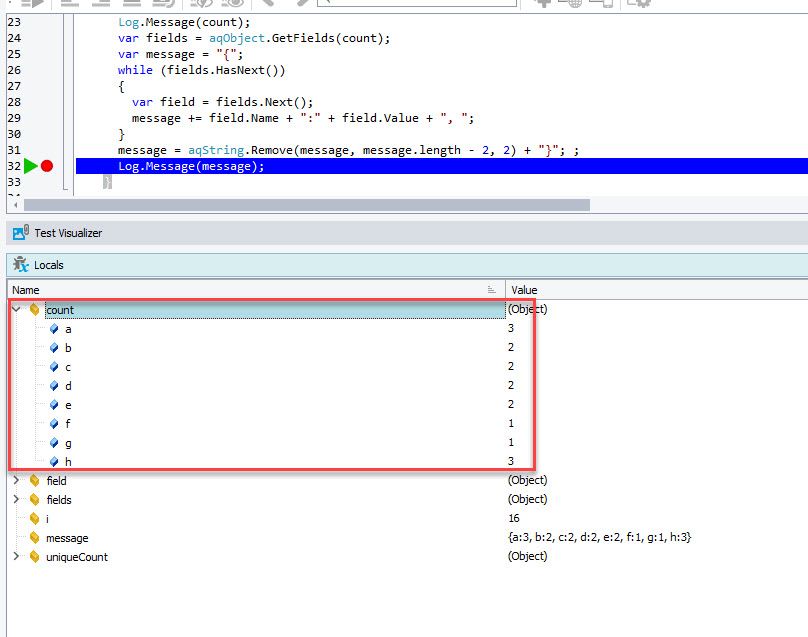Click the blue field icon next to a
This screenshot has width=808, height=637.
pyautogui.click(x=54, y=329)
